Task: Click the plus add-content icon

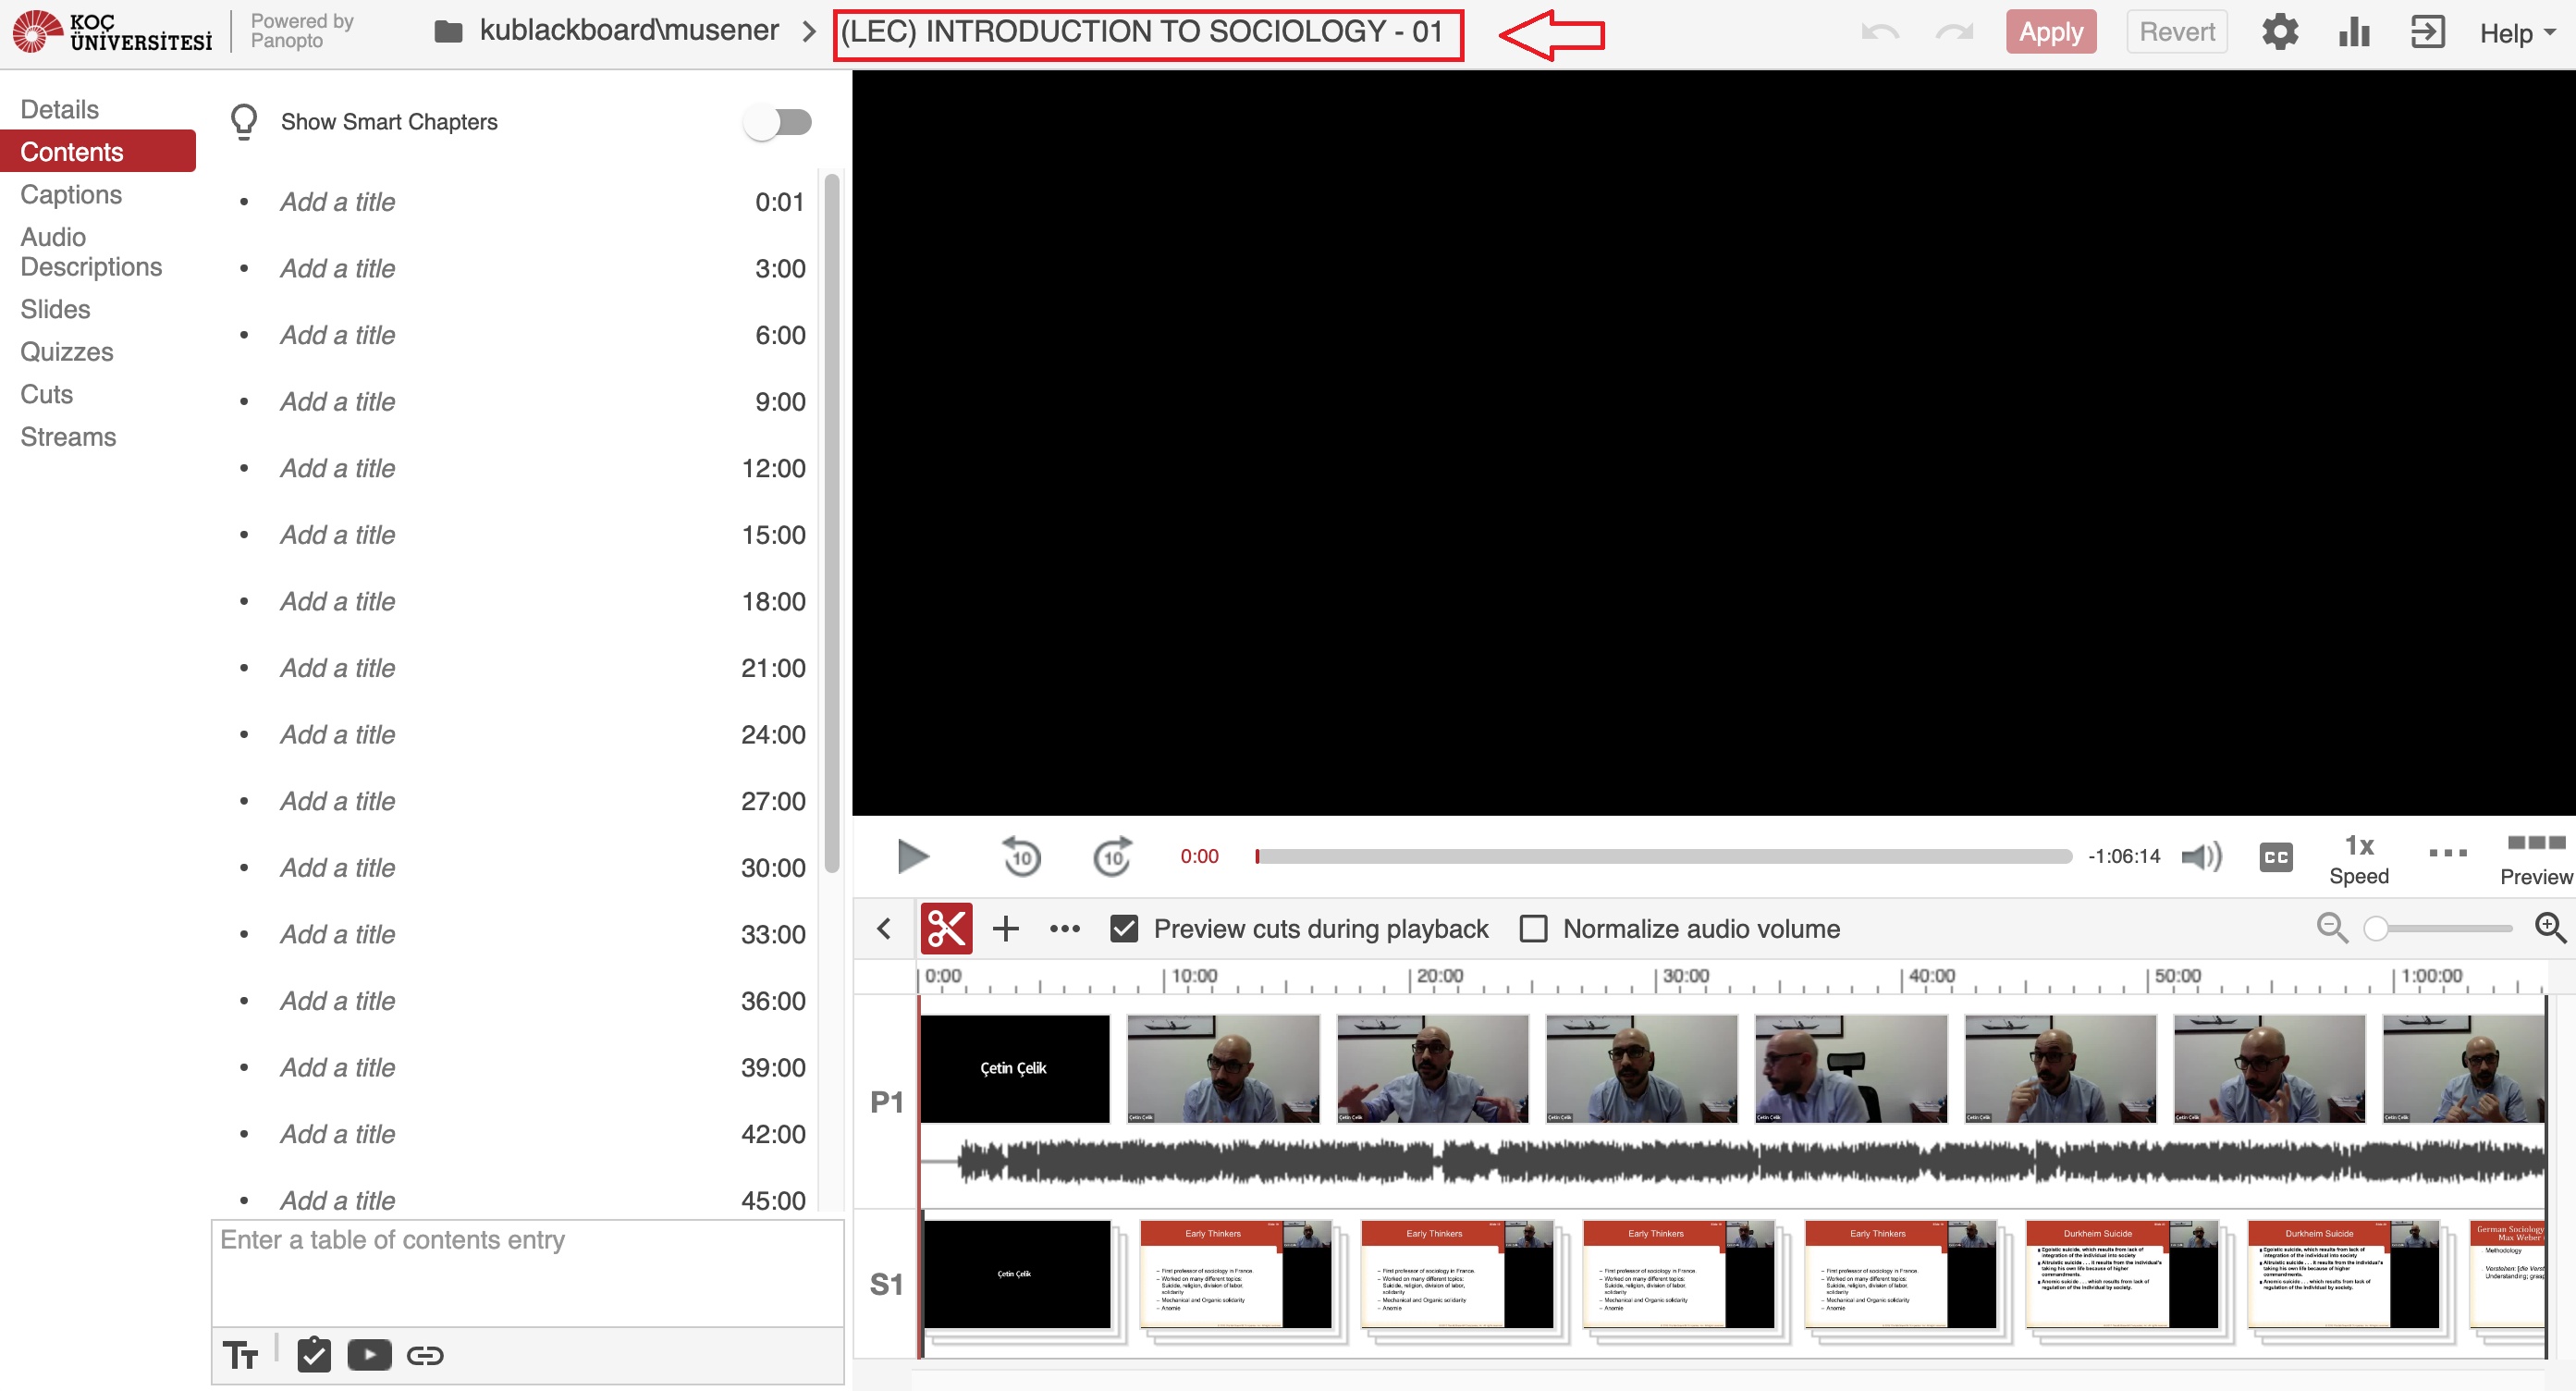Action: 1005,928
